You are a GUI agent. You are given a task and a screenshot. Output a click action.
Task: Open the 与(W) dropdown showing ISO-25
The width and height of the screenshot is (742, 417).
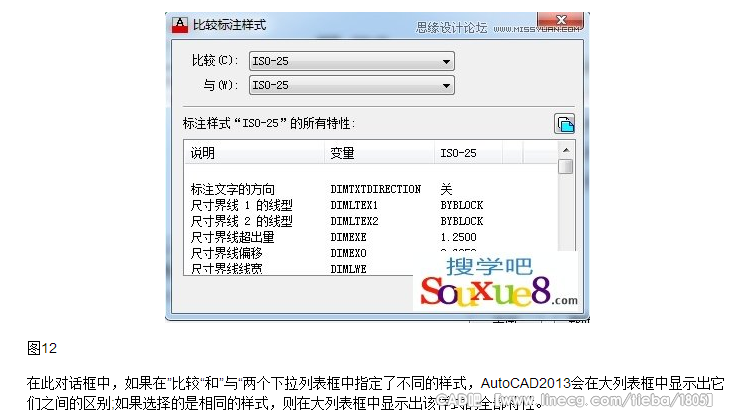(352, 85)
